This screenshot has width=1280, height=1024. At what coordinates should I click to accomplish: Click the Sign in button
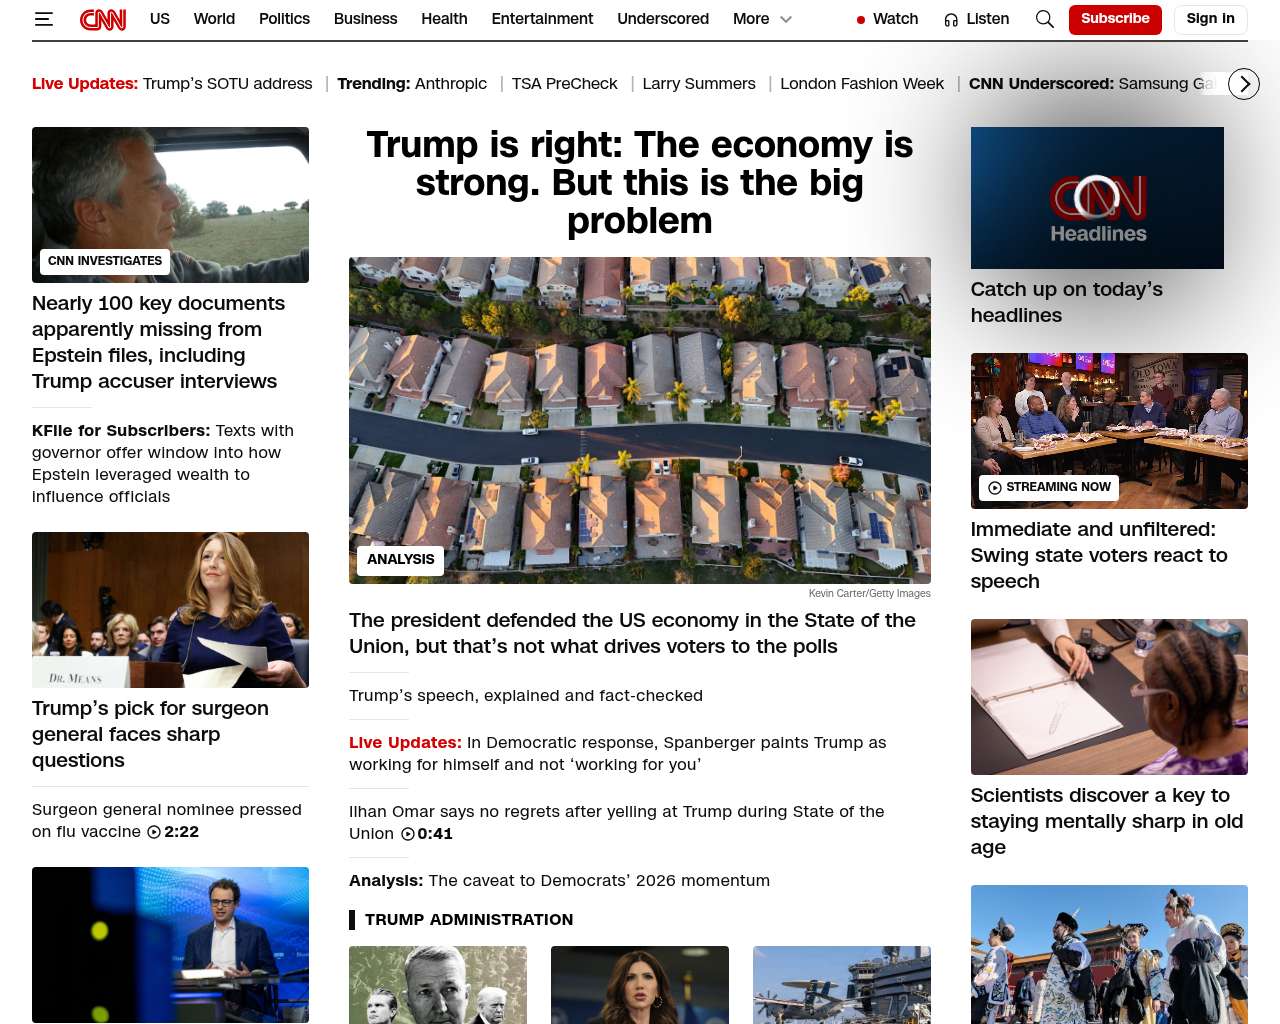1210,19
